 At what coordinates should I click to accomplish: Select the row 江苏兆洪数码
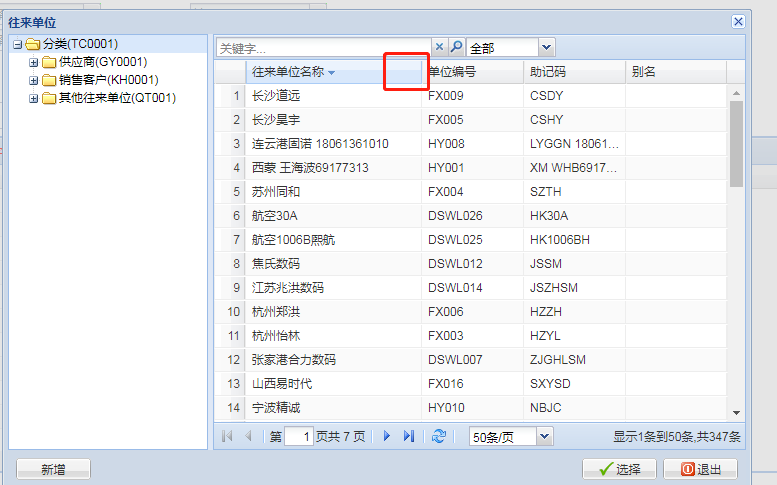[471, 288]
